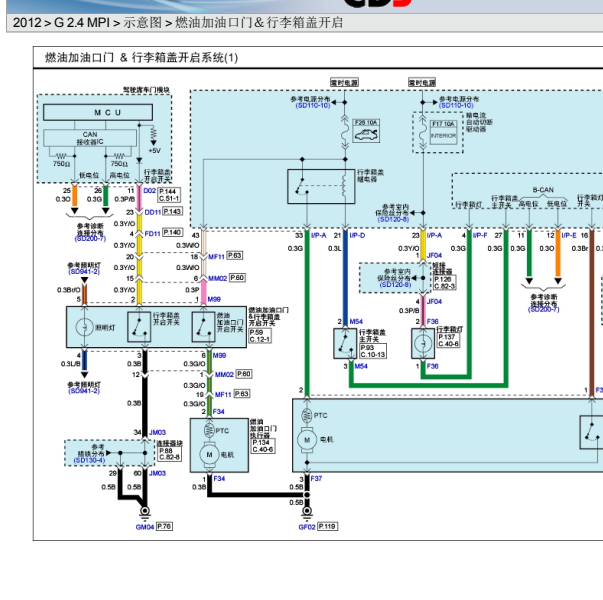Open 示意图 breadcrumb item
The image size is (603, 600).
pyautogui.click(x=142, y=22)
